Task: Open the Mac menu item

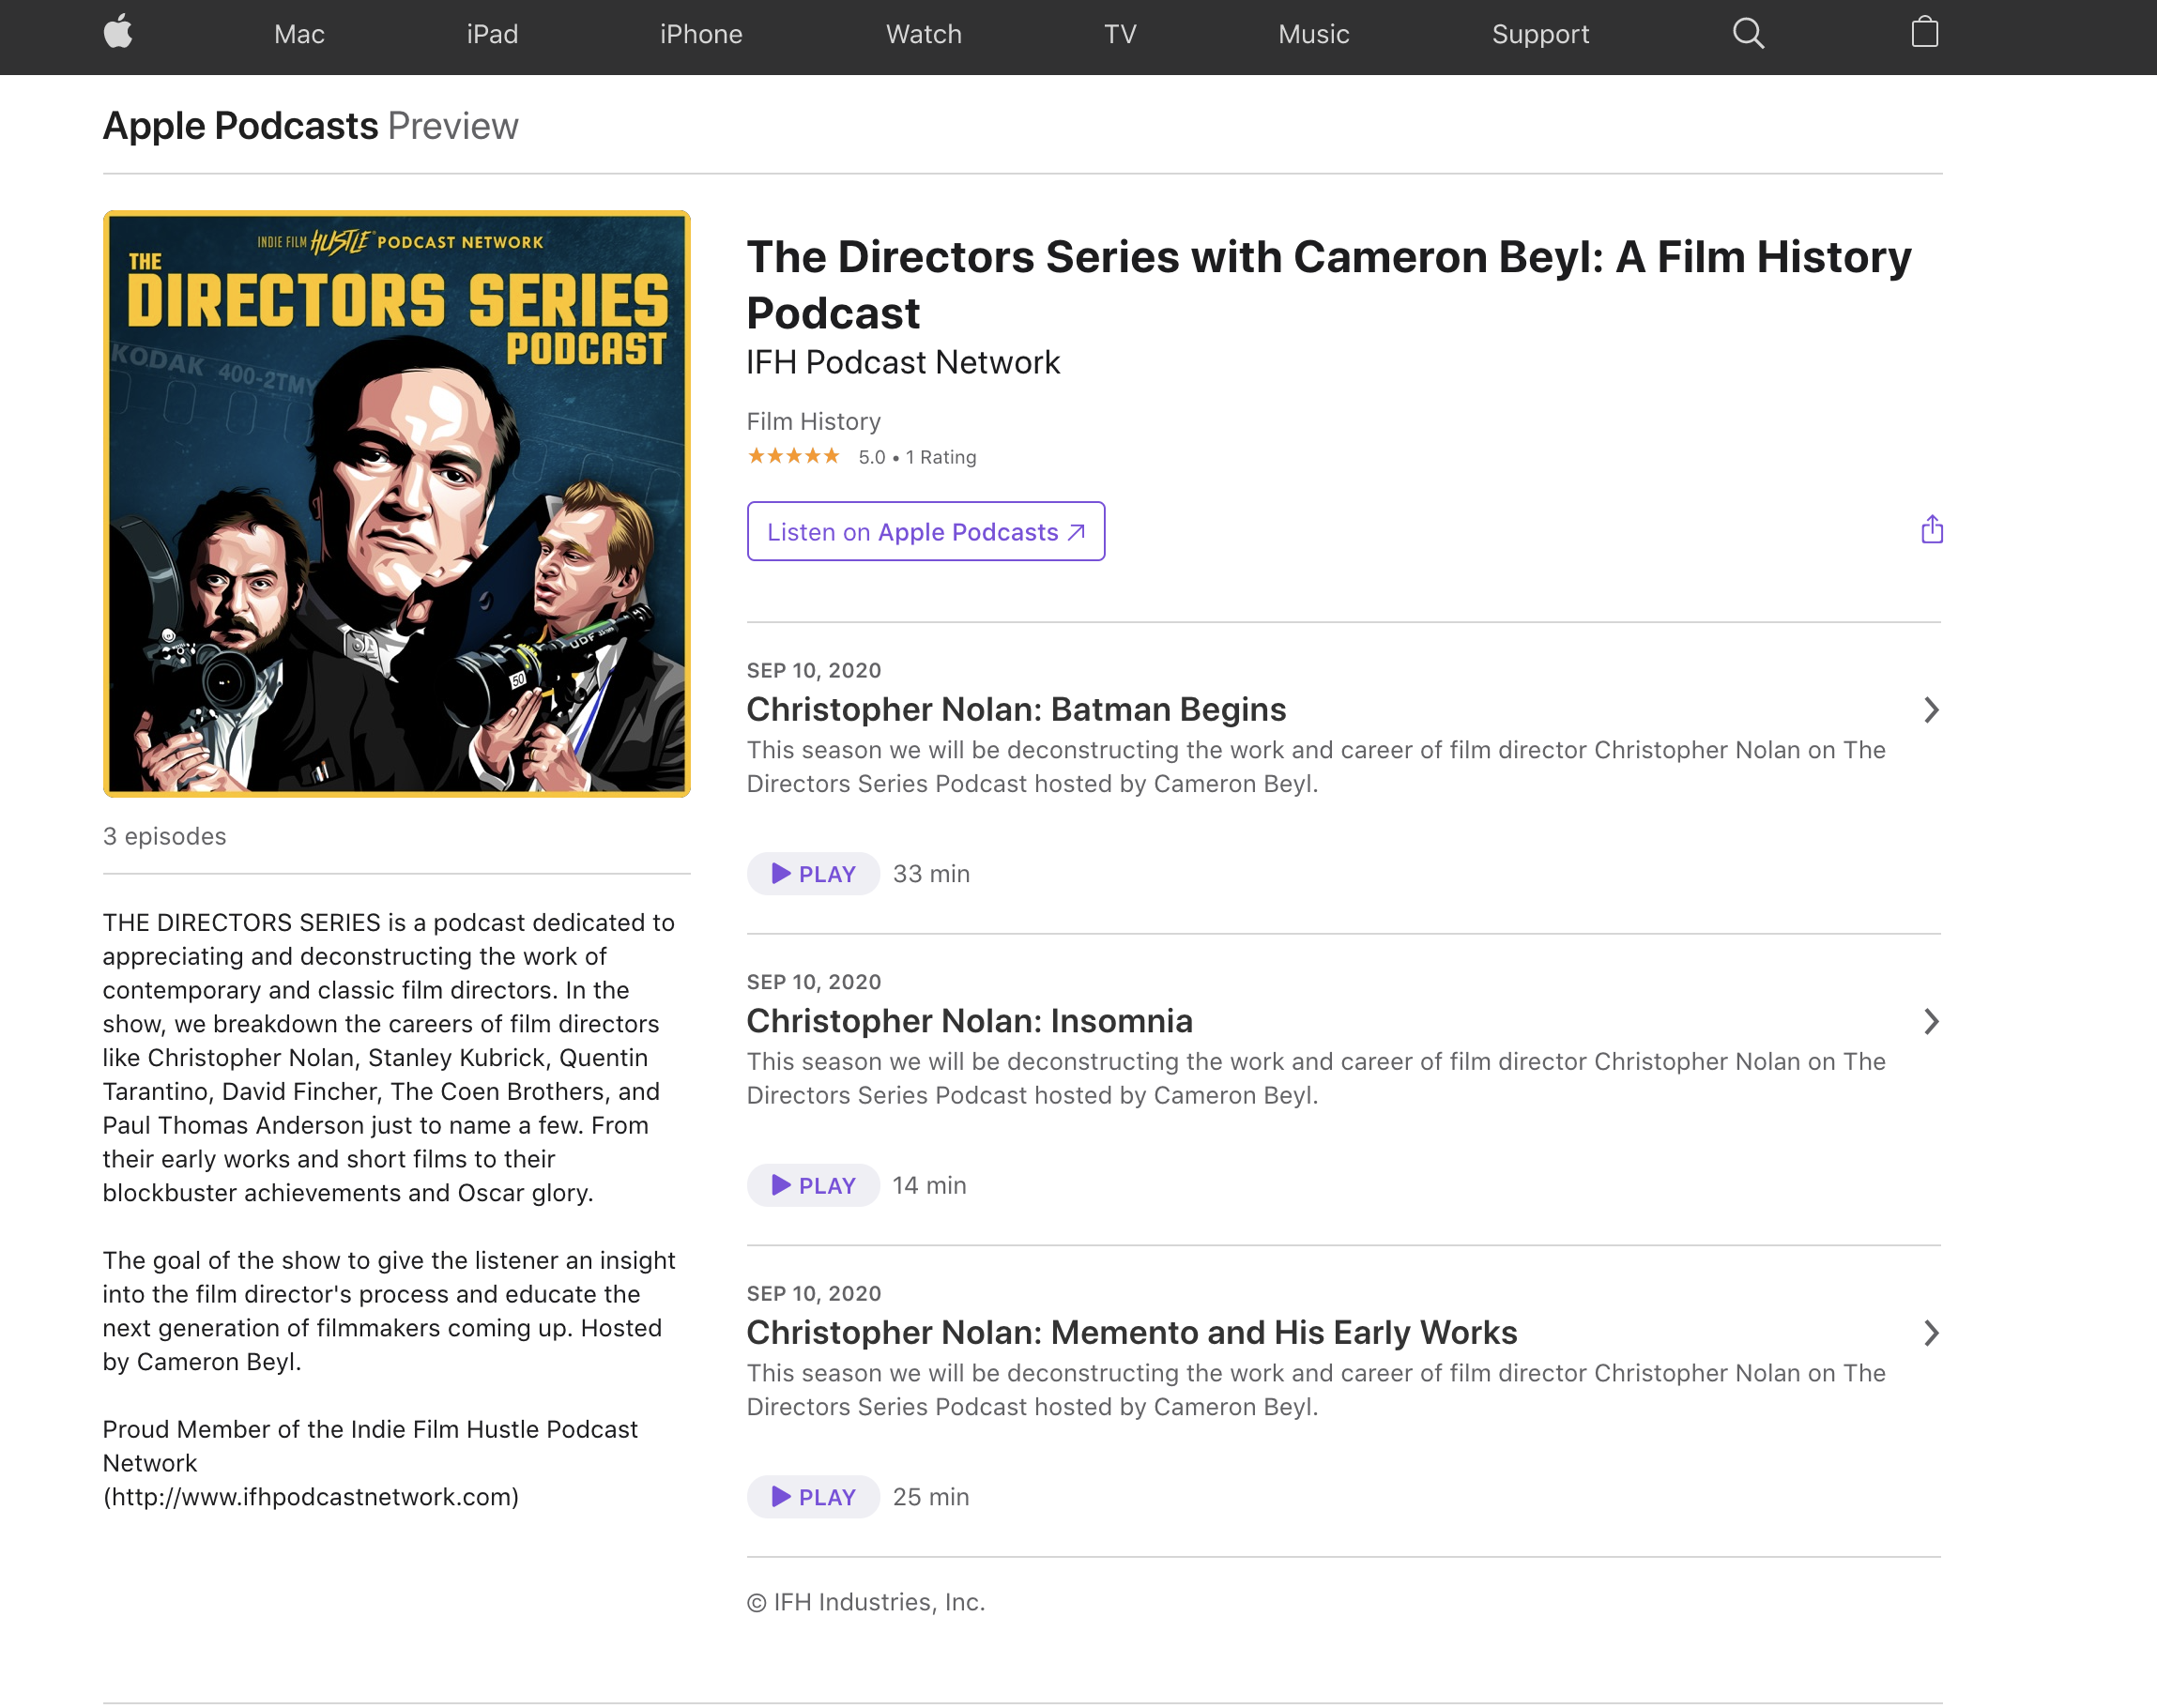Action: click(299, 34)
